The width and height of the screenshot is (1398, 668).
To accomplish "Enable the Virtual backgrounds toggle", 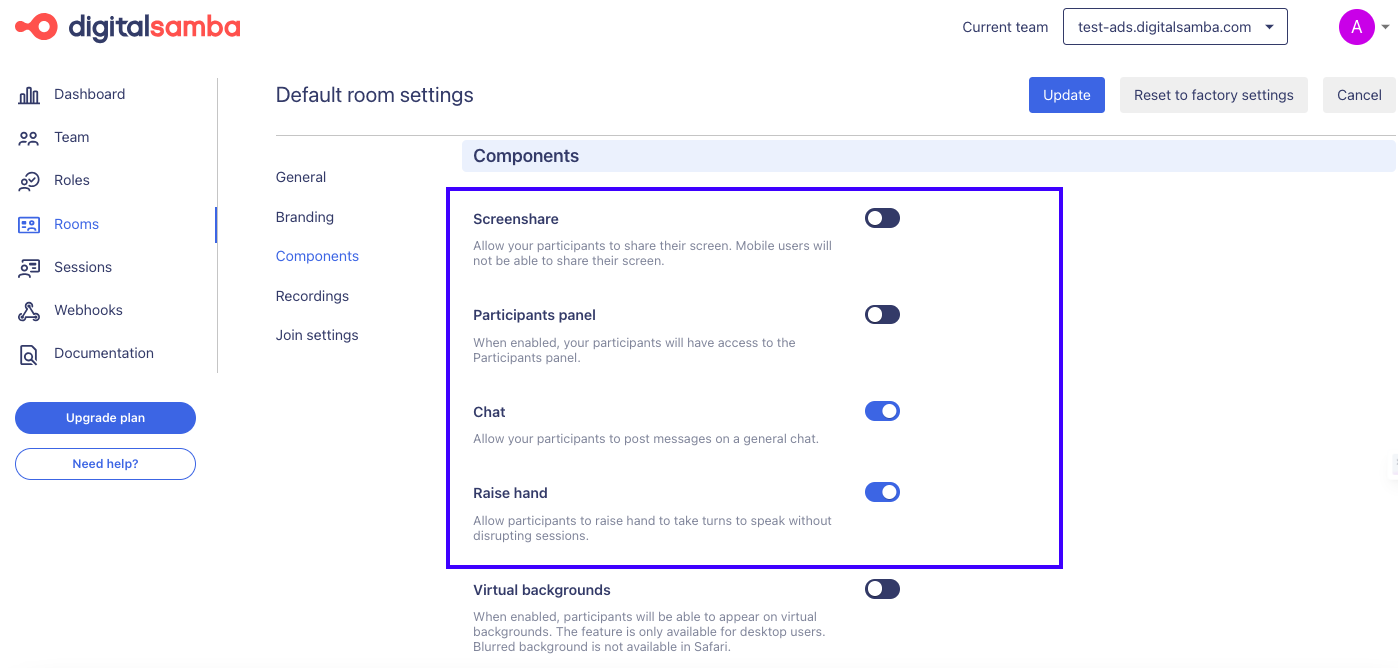I will click(x=882, y=589).
